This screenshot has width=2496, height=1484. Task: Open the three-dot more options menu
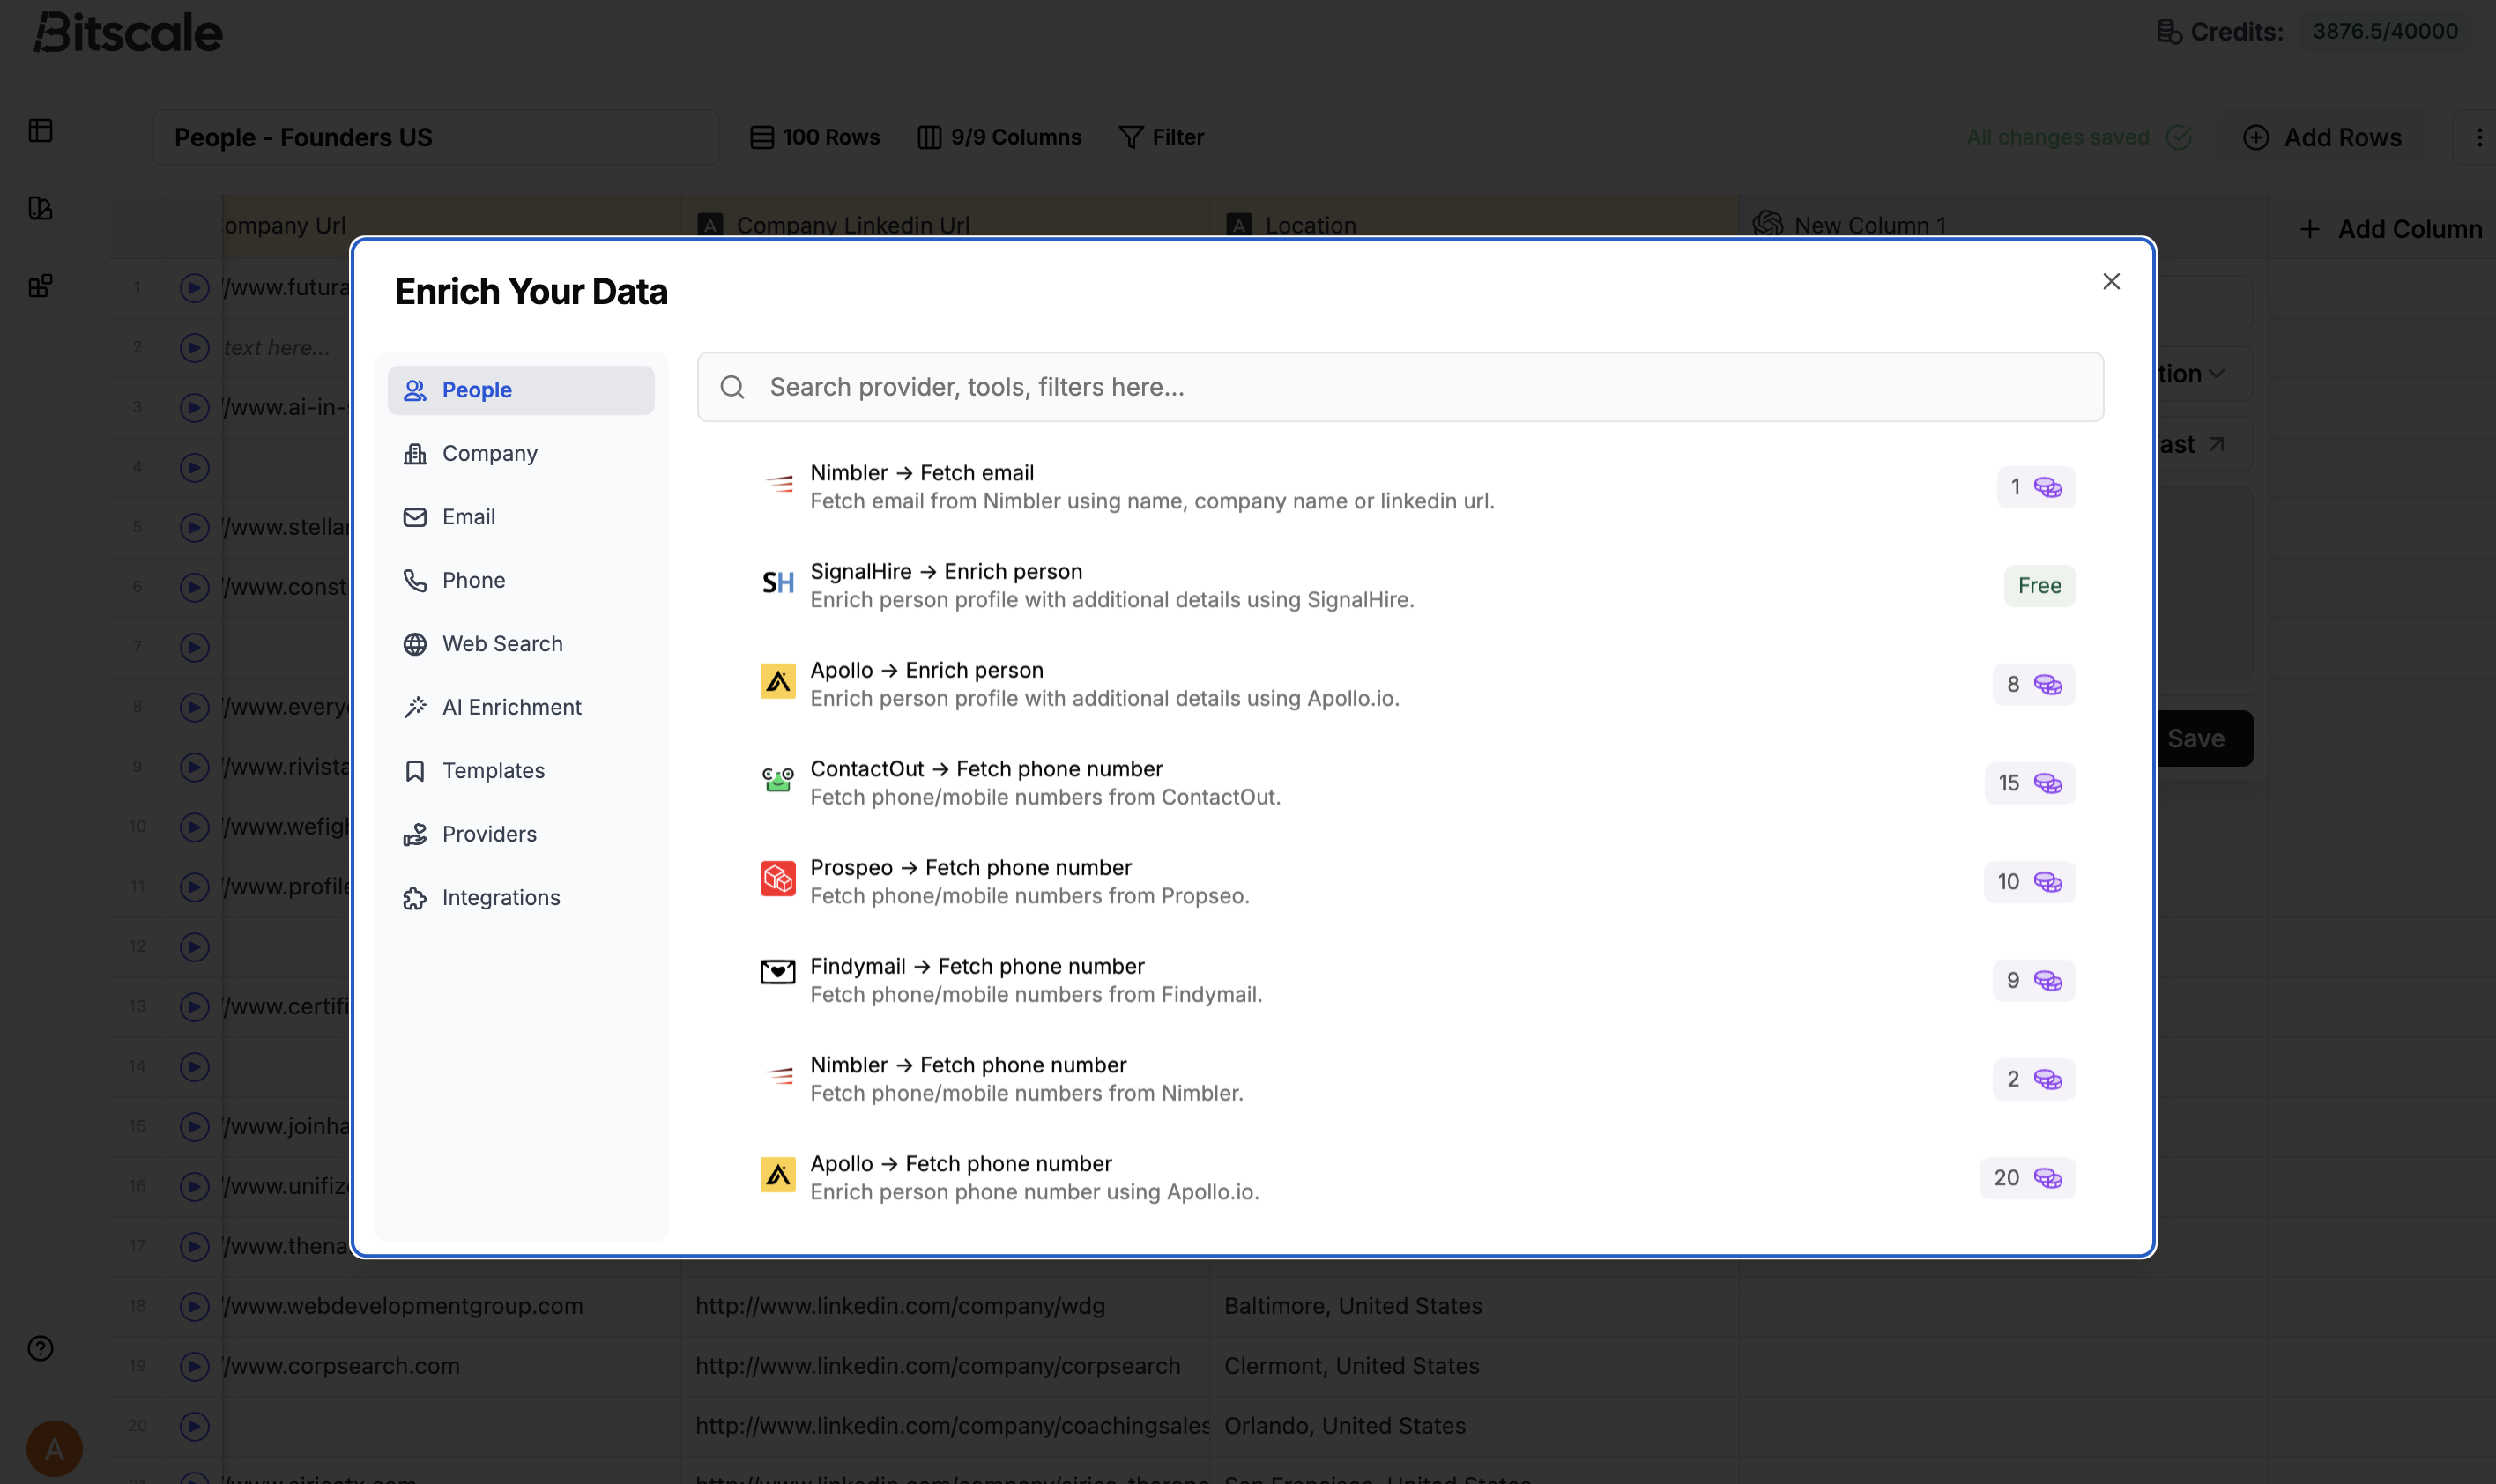coord(2479,137)
